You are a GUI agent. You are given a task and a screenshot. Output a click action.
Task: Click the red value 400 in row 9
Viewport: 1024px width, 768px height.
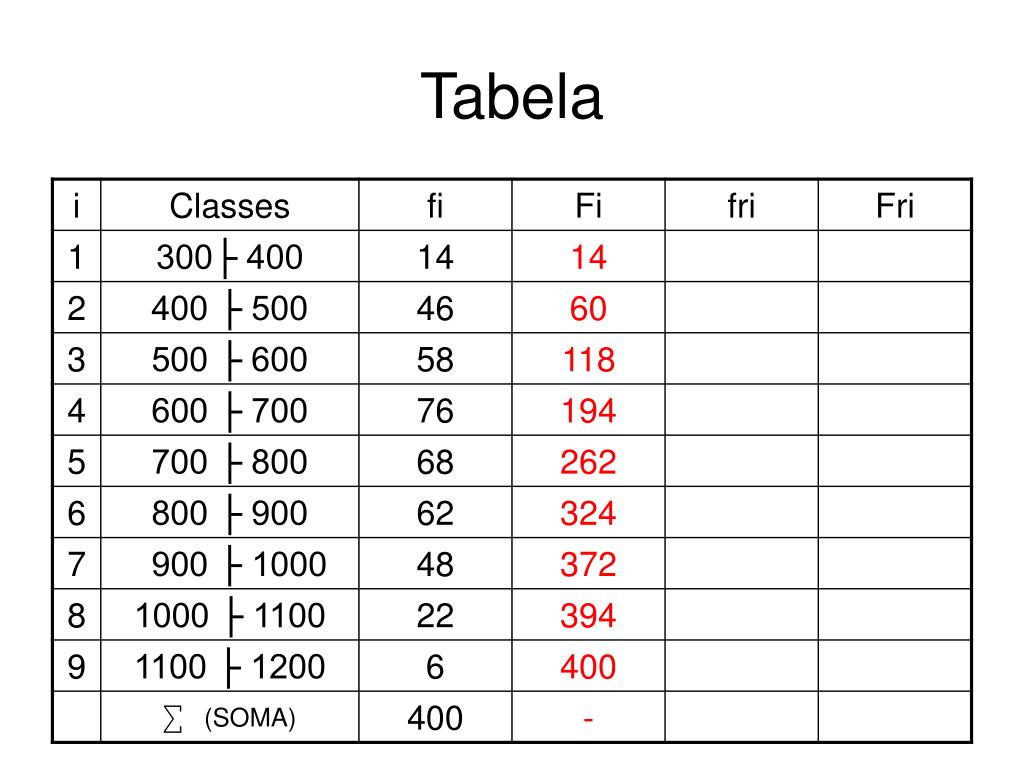pyautogui.click(x=588, y=666)
